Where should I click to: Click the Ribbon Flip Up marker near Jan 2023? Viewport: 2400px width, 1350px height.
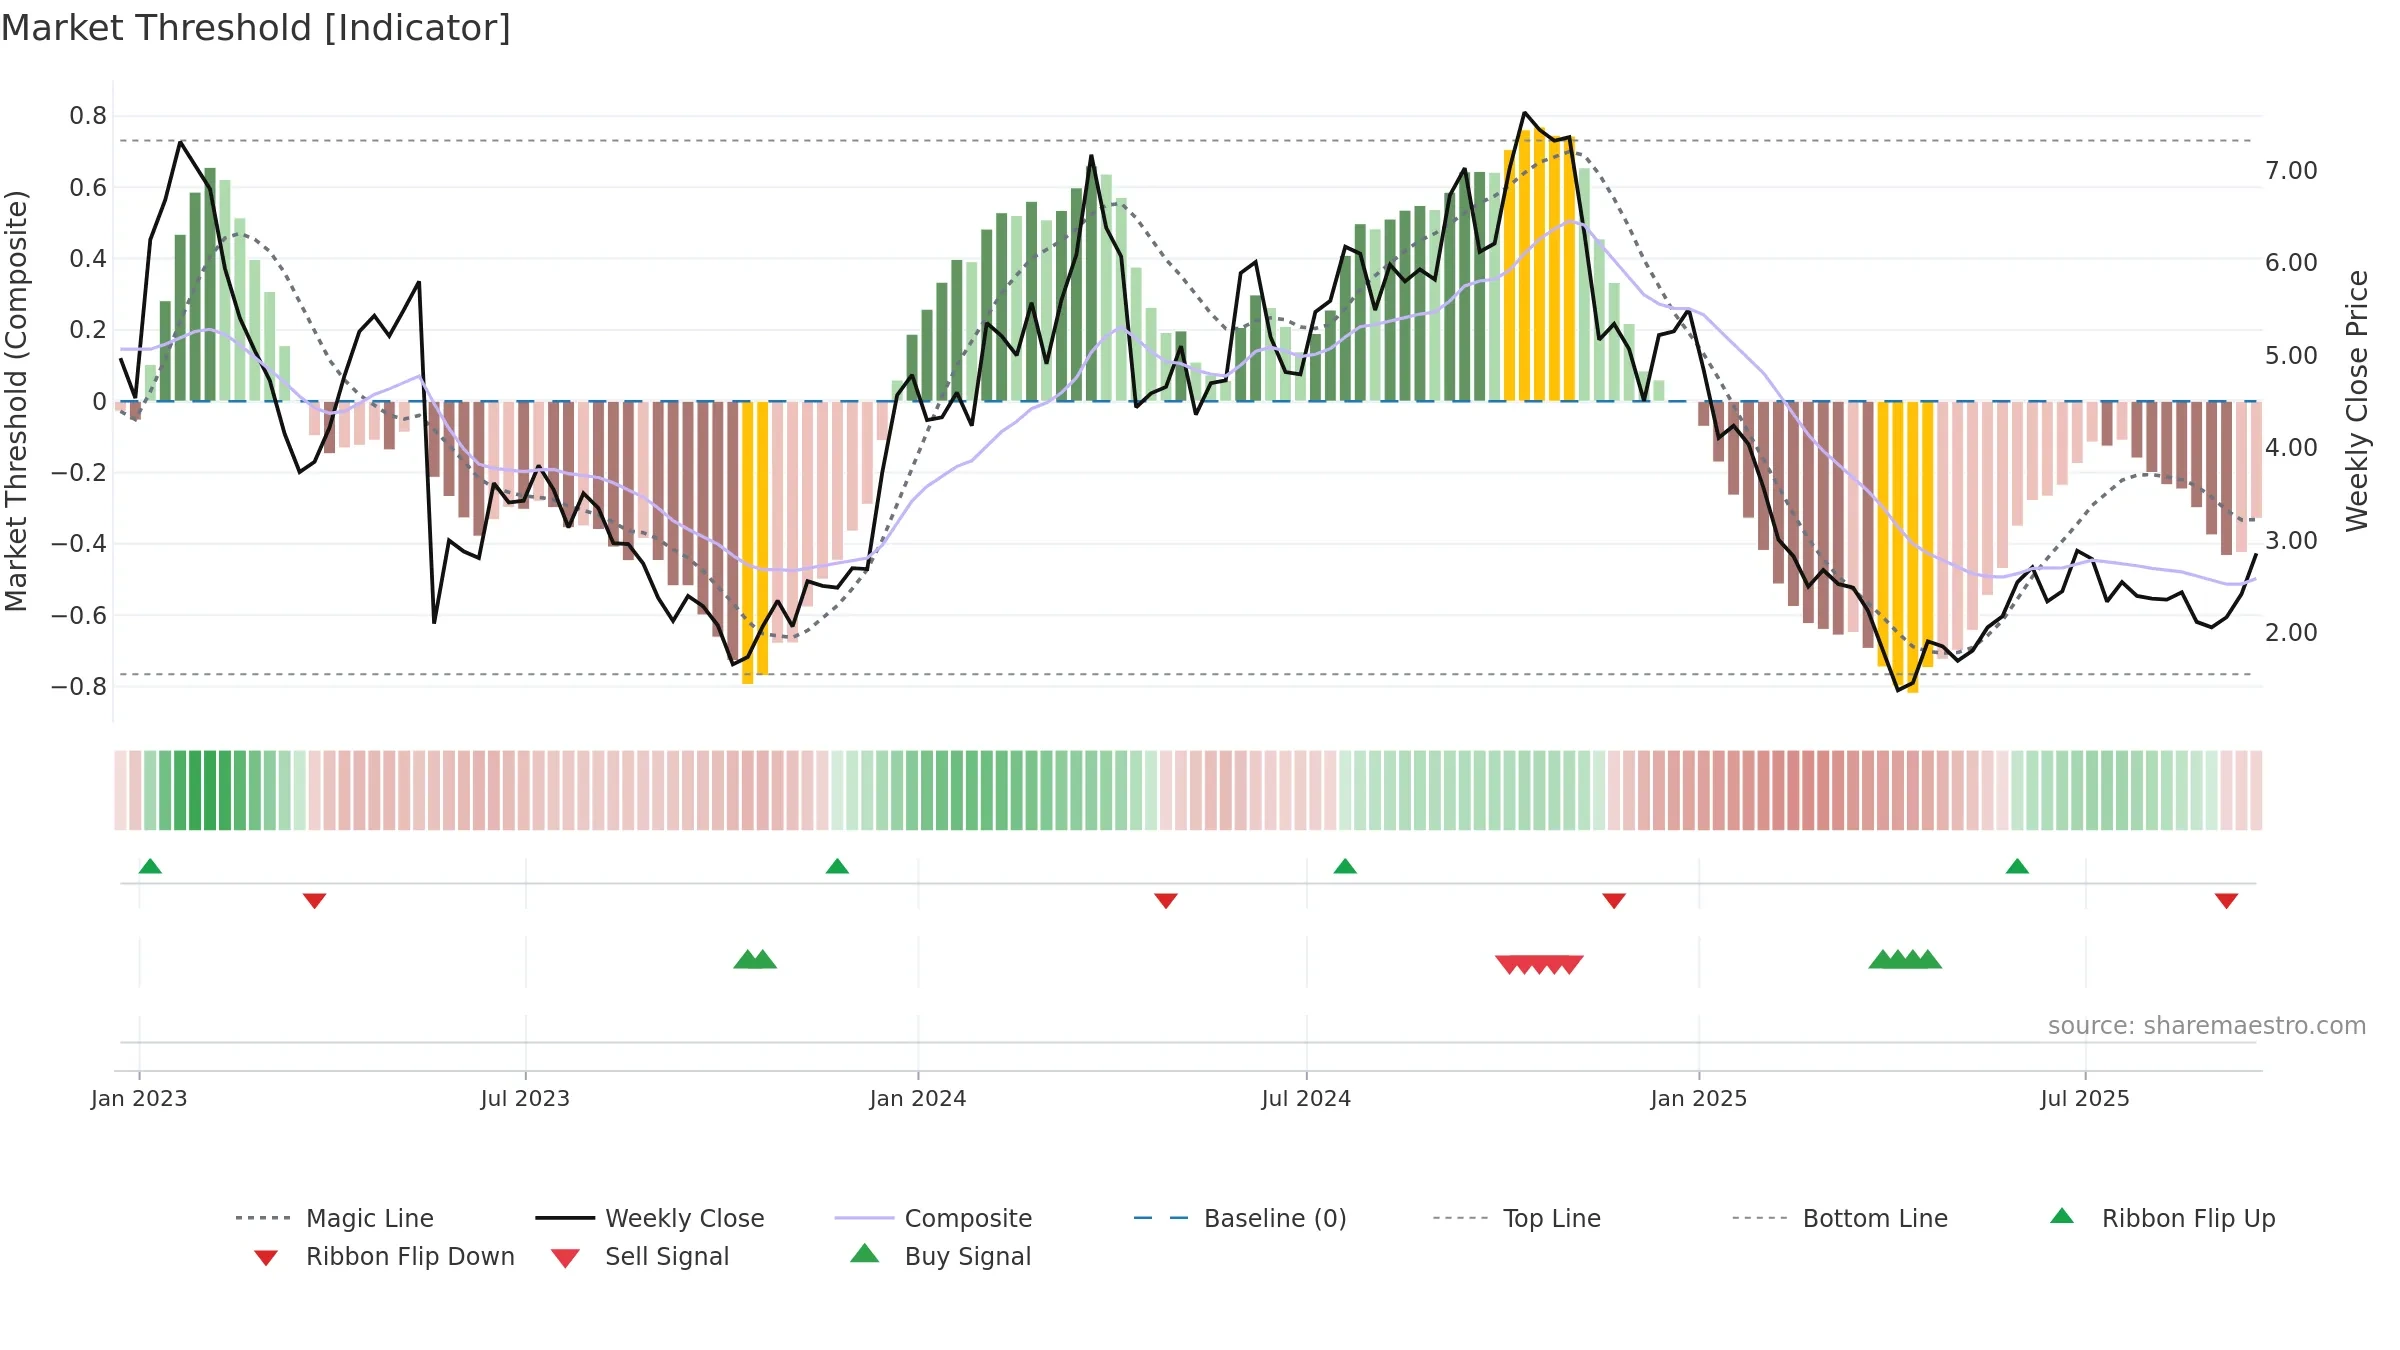(x=150, y=866)
